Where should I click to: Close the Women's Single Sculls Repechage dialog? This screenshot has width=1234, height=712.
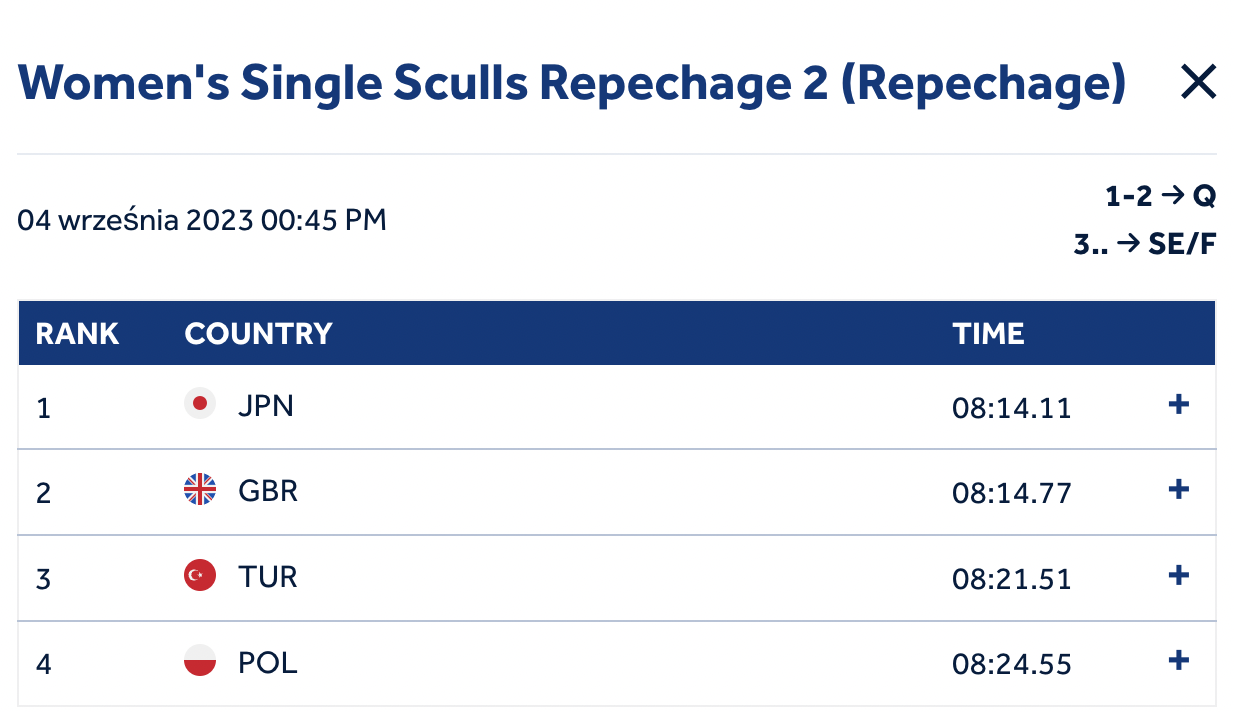1198,81
